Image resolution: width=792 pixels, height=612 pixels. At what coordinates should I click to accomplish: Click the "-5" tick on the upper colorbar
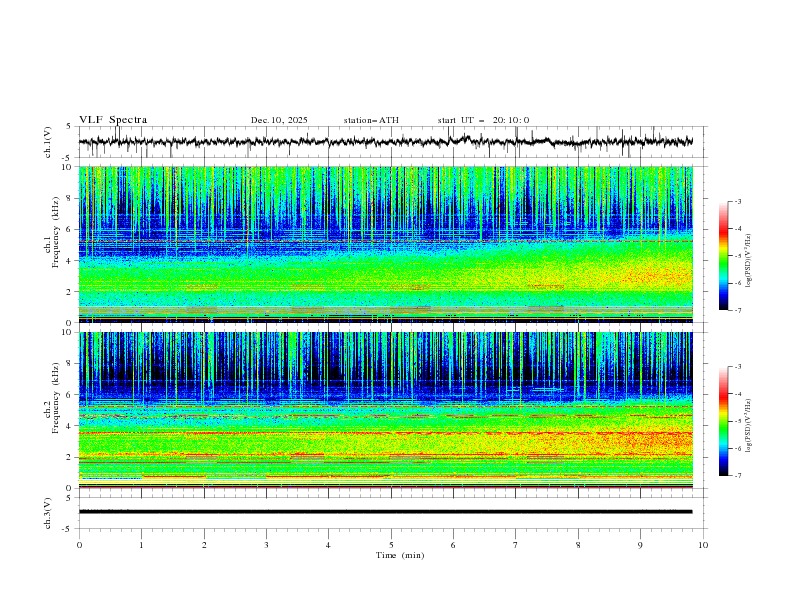tap(738, 256)
